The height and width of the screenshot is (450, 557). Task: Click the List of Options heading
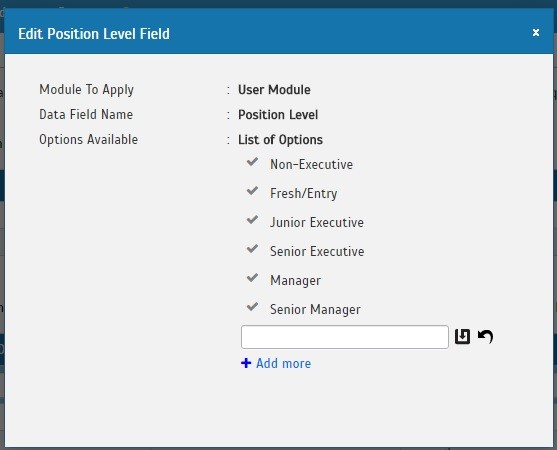pos(280,140)
